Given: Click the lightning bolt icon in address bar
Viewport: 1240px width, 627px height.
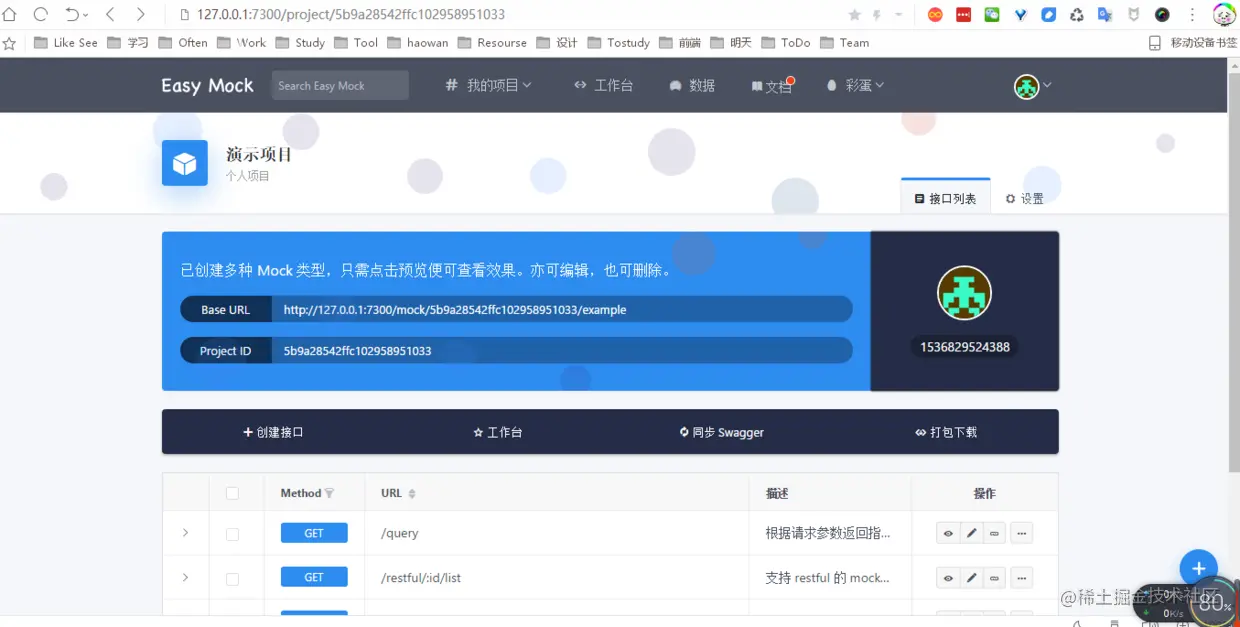Looking at the screenshot, I should tap(877, 15).
